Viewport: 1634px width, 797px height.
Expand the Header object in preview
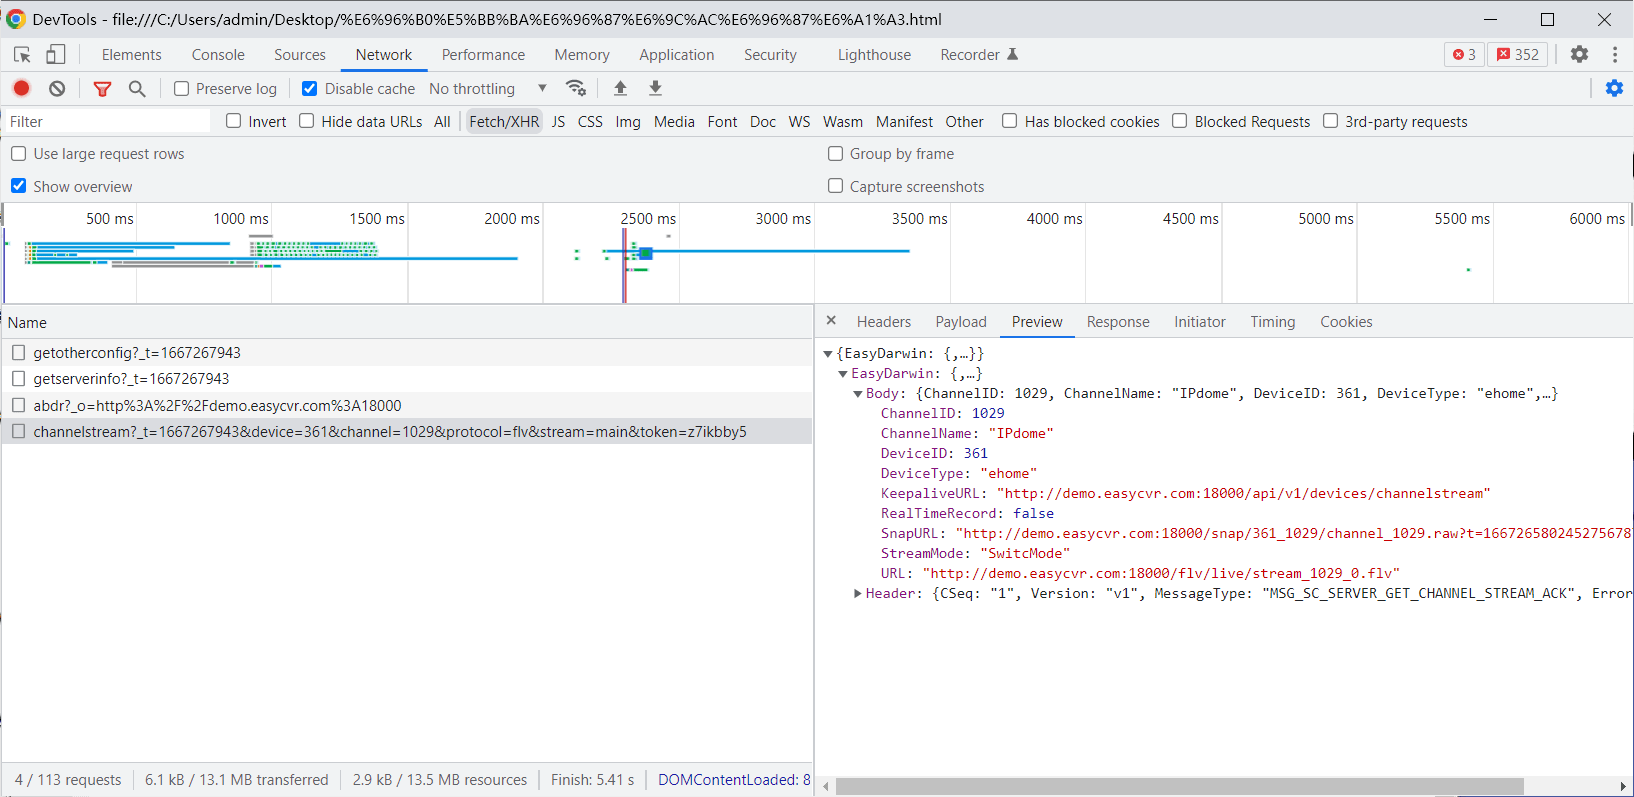pos(858,593)
